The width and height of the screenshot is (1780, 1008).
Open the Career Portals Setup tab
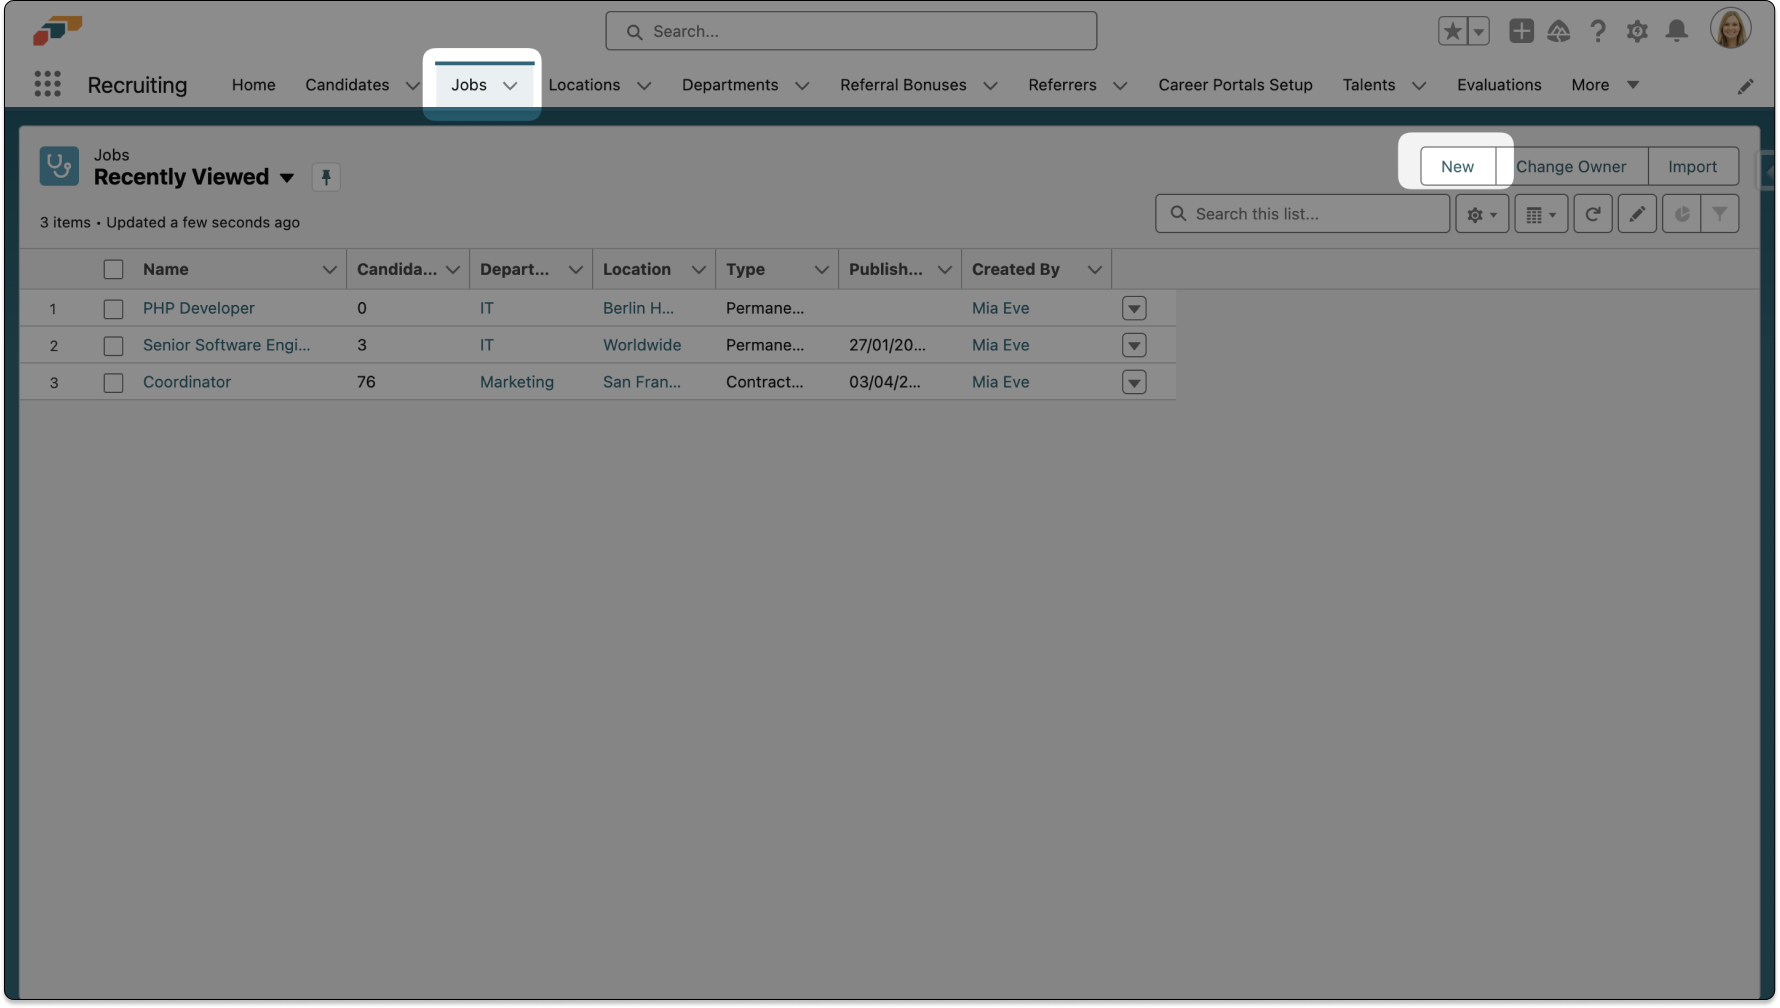(x=1235, y=85)
